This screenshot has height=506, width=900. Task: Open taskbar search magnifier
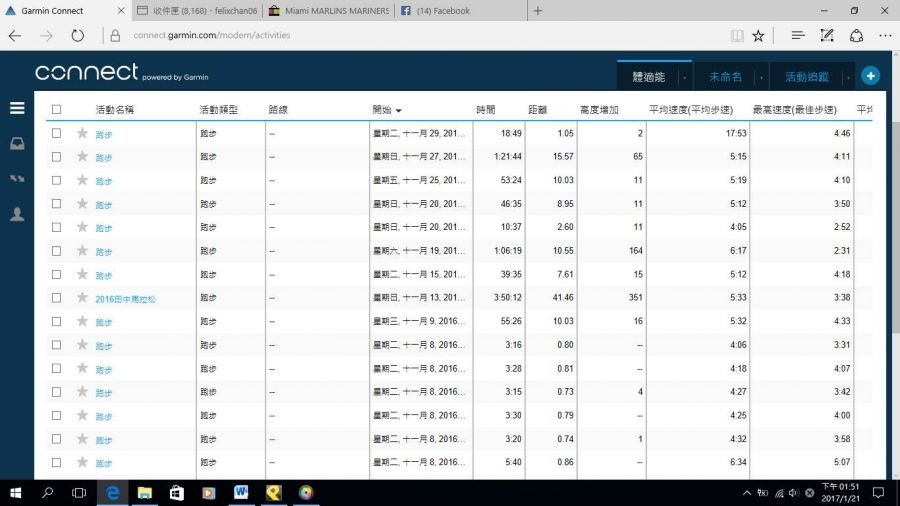[x=48, y=493]
